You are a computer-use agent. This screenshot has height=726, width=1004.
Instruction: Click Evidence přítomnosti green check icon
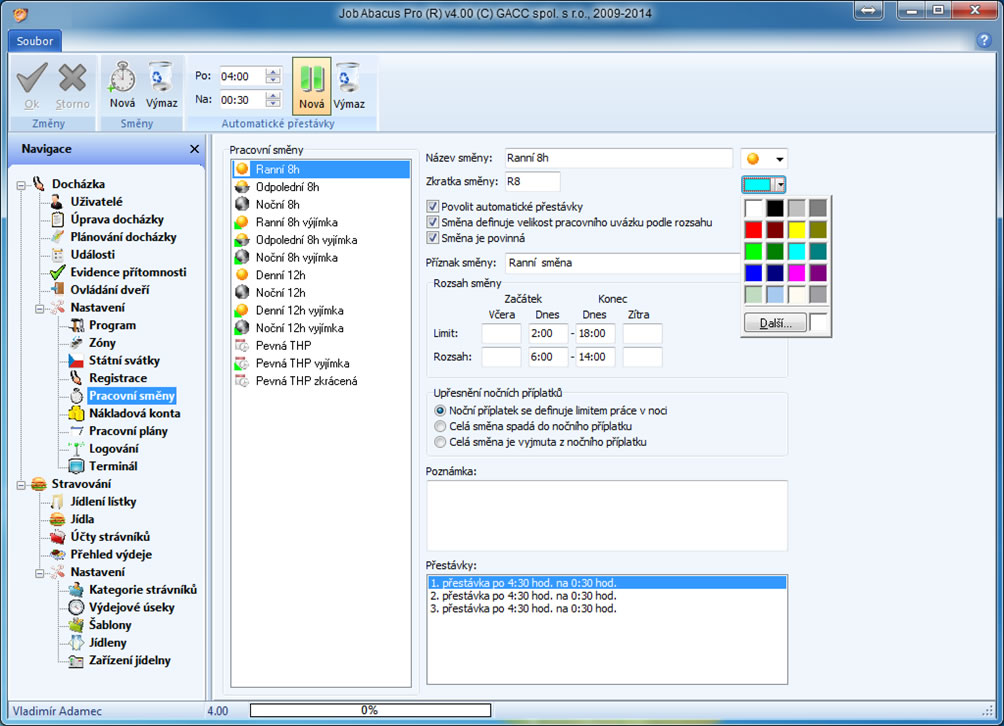(x=57, y=272)
